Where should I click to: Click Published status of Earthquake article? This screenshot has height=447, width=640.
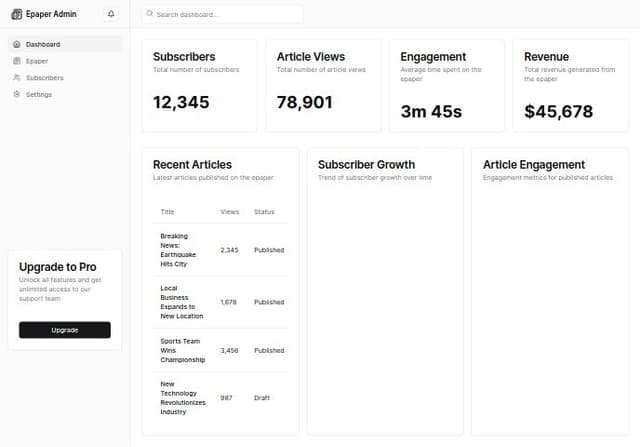click(x=269, y=250)
